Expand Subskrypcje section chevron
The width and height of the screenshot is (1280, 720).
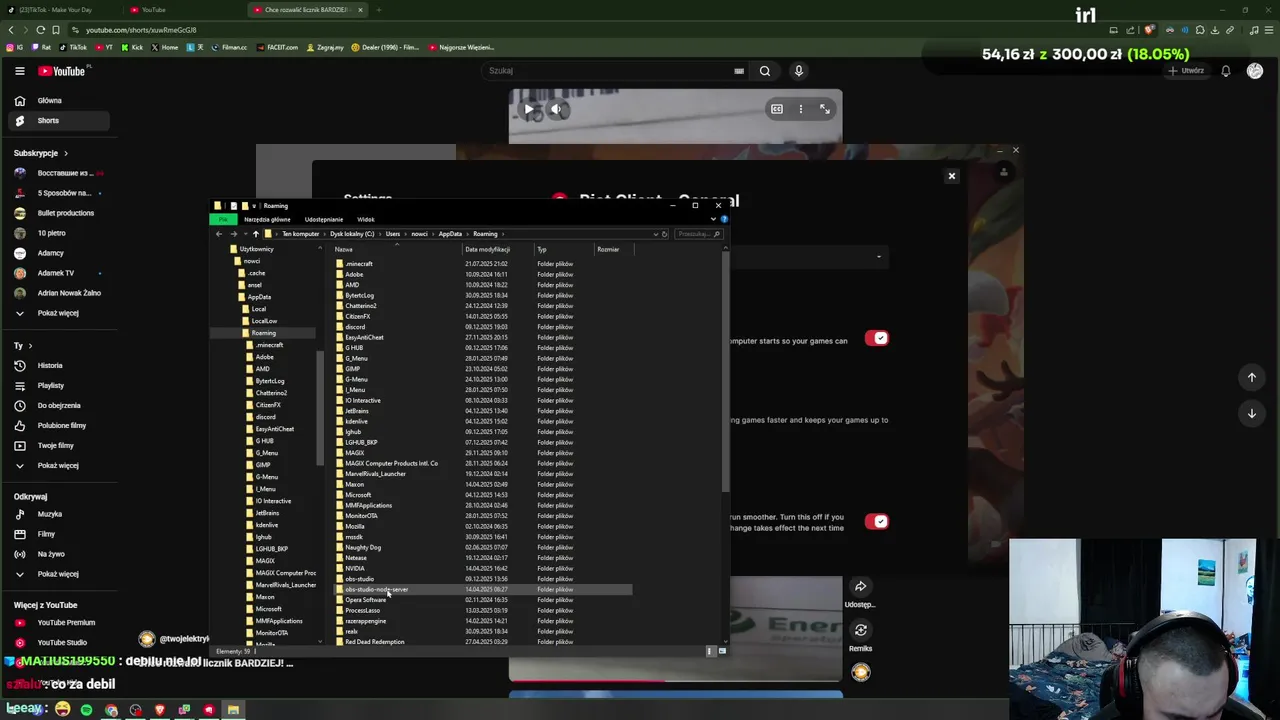tap(66, 153)
